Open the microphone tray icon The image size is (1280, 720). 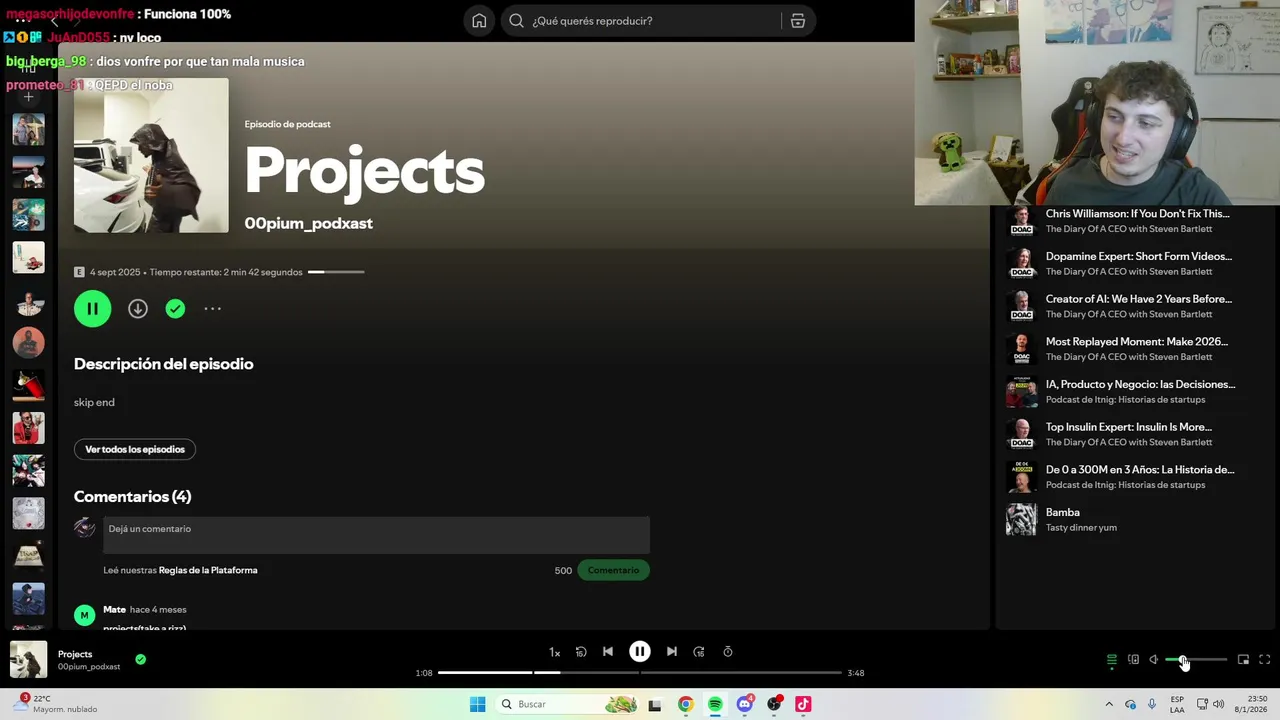[1152, 704]
